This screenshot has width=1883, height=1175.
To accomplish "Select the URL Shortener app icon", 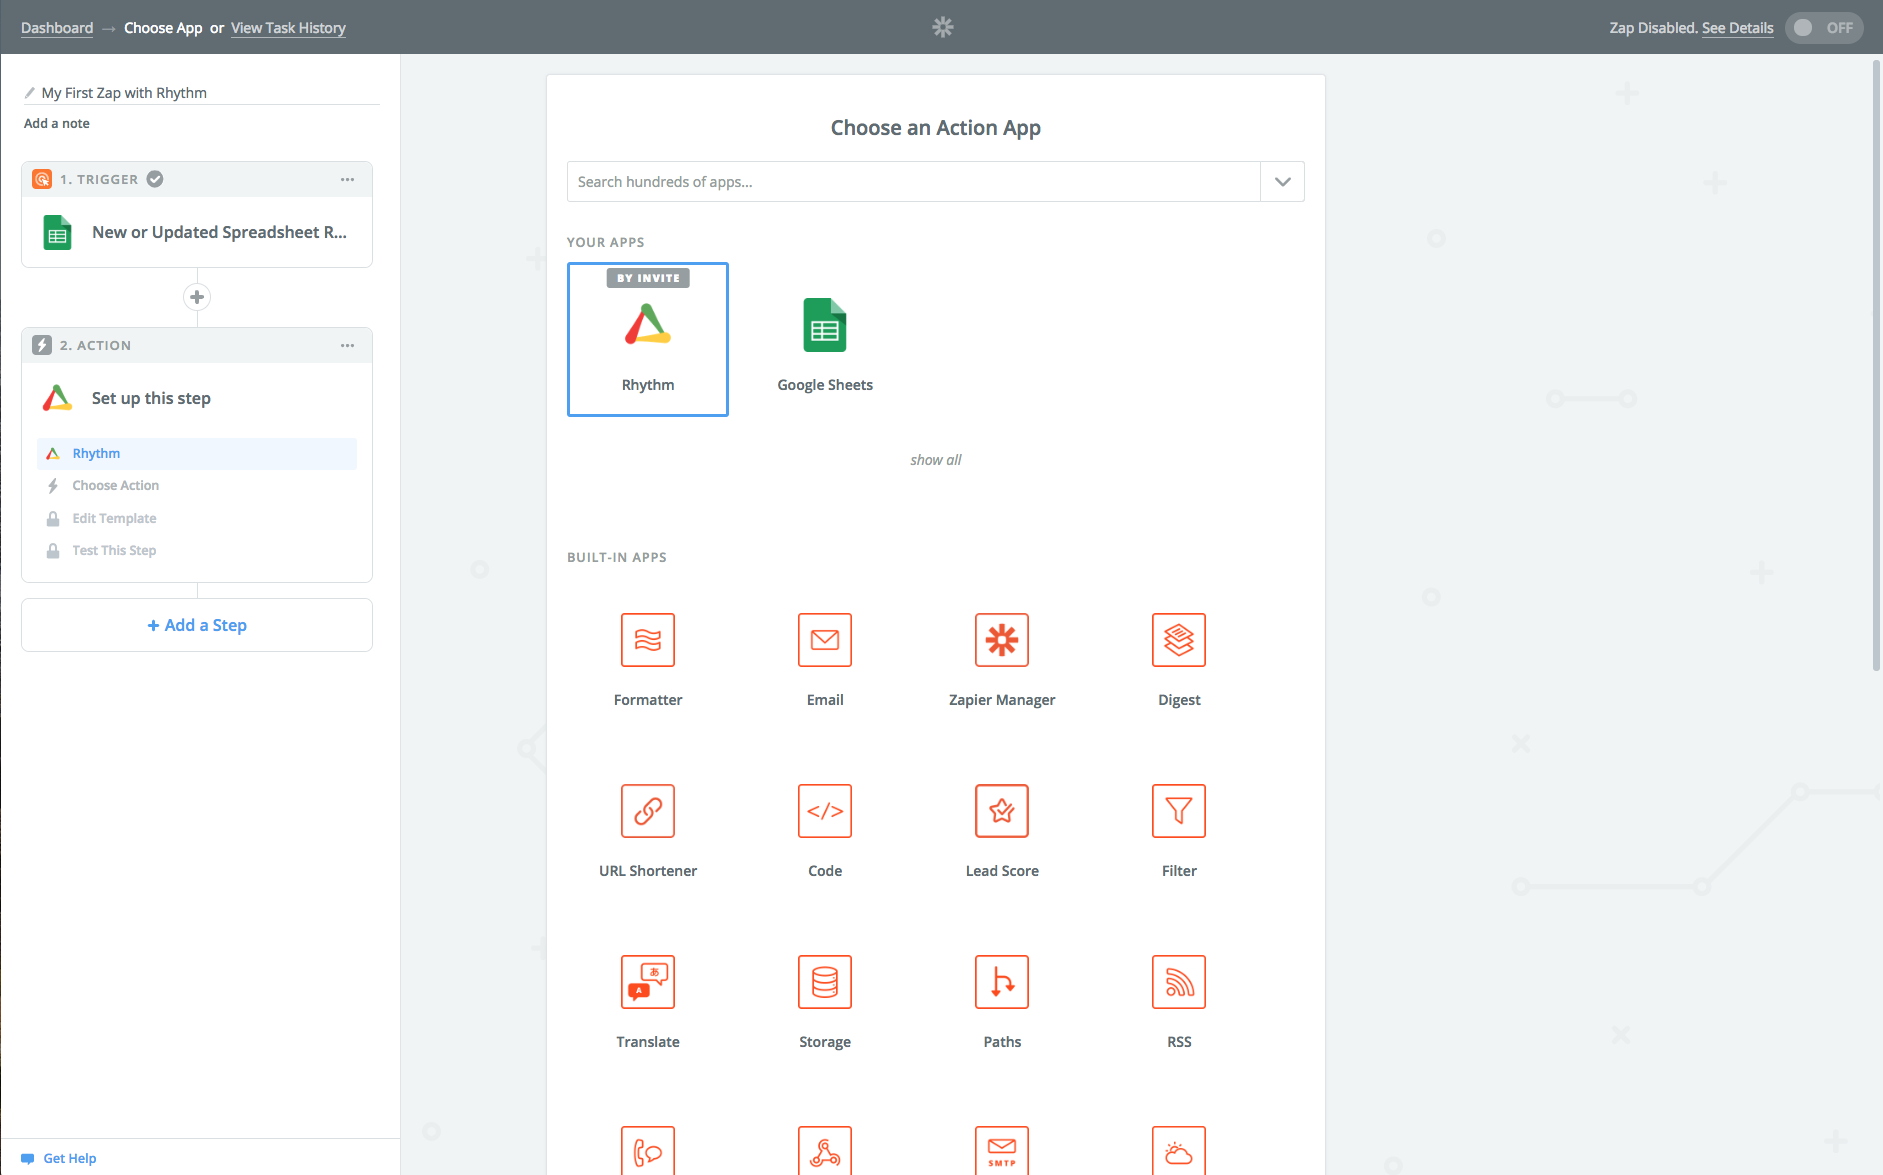I will 648,811.
